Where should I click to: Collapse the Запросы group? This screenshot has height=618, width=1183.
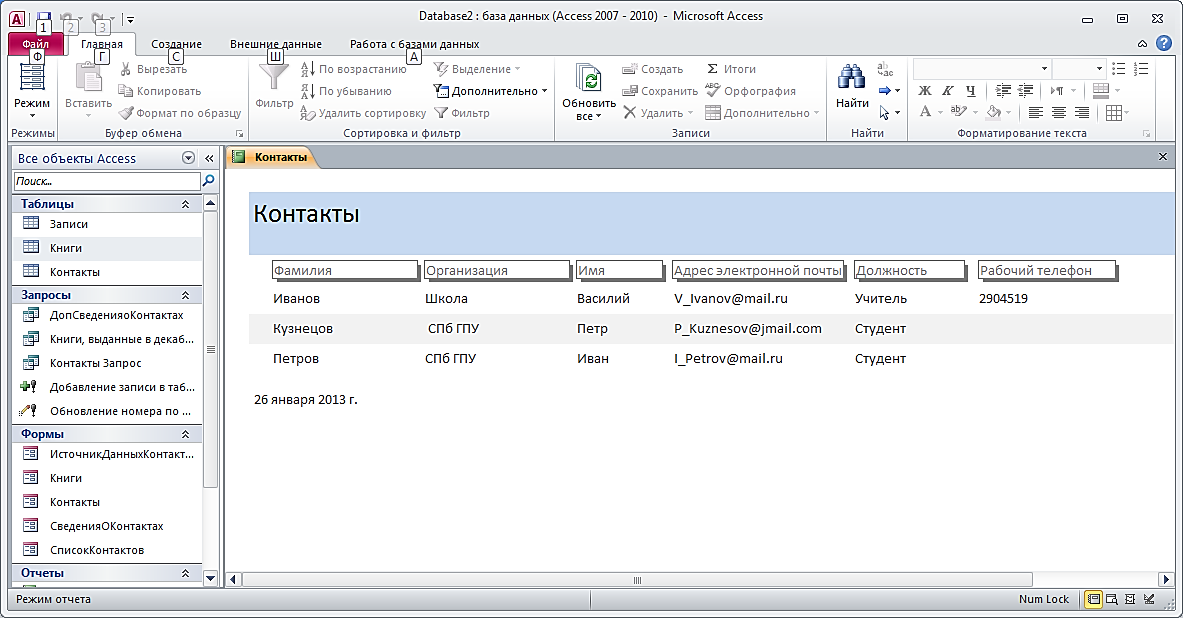(186, 295)
